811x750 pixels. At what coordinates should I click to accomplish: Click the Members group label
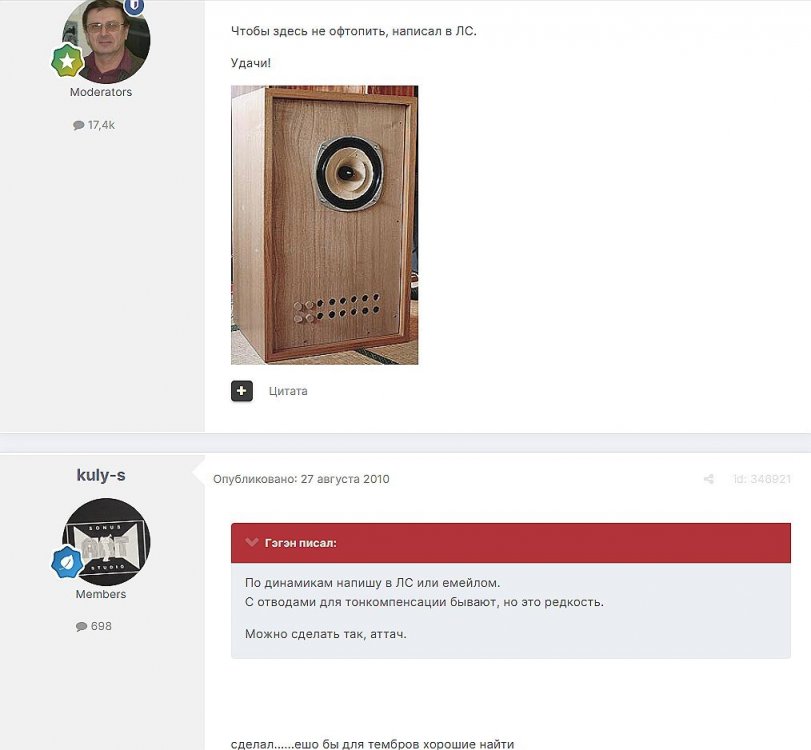point(101,594)
